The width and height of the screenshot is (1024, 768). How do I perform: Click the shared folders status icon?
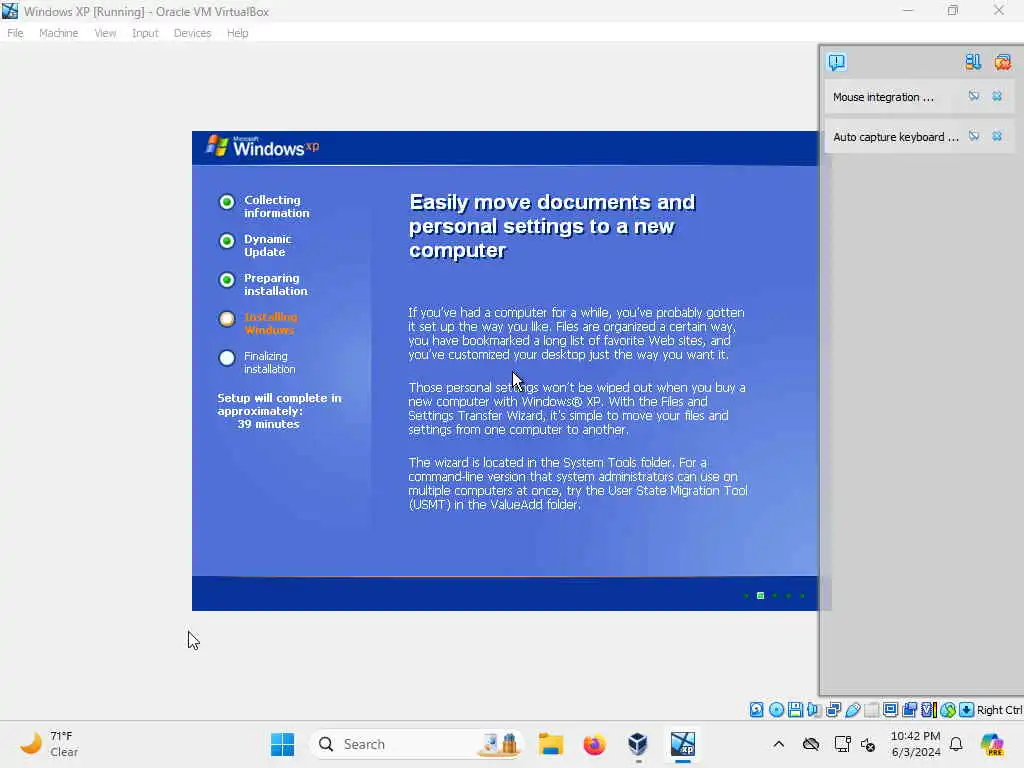coord(871,710)
